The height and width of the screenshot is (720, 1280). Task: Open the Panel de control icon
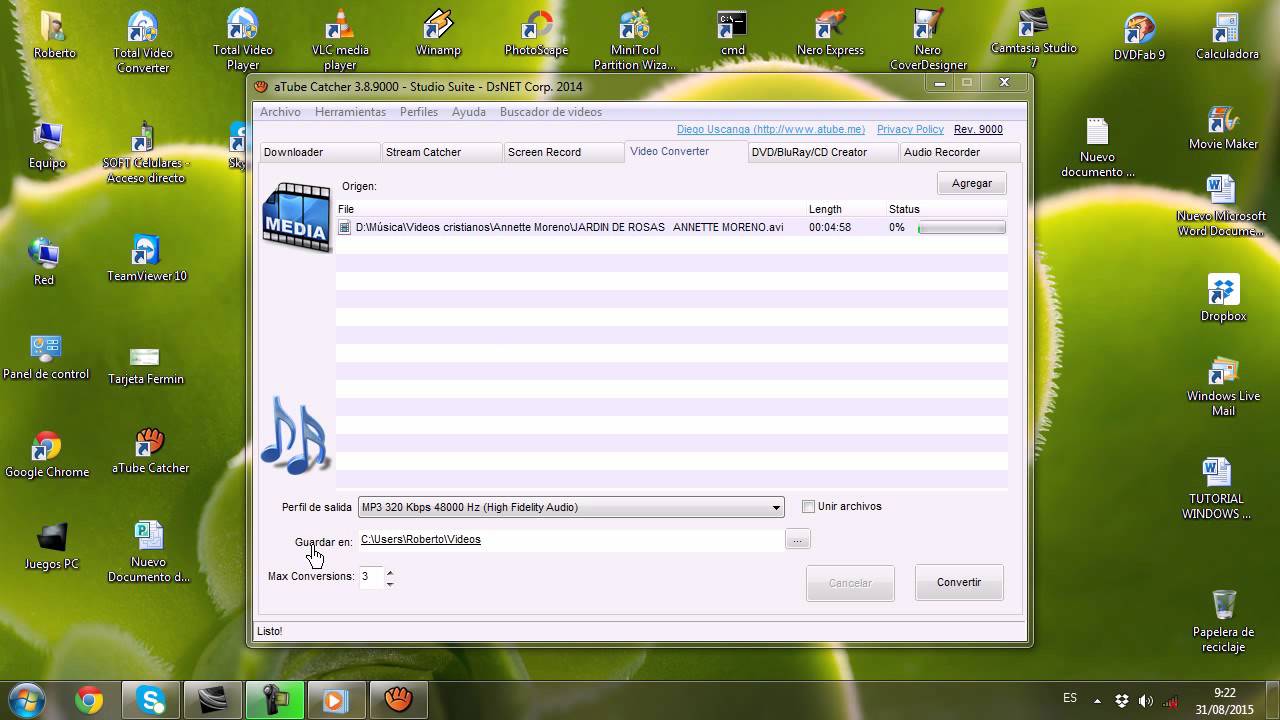[x=46, y=357]
